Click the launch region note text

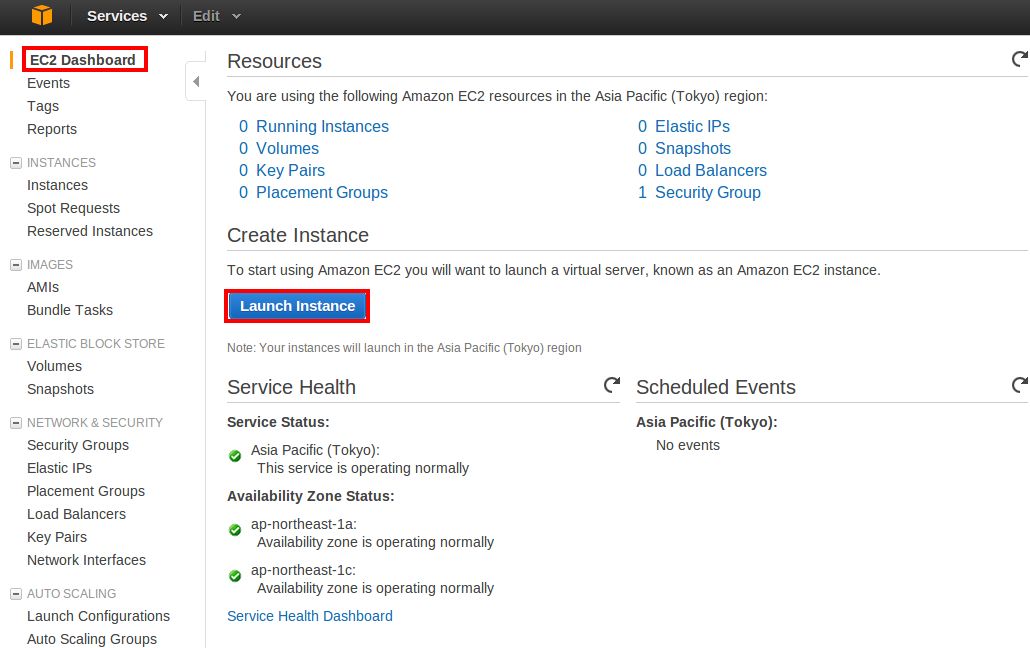click(x=405, y=348)
